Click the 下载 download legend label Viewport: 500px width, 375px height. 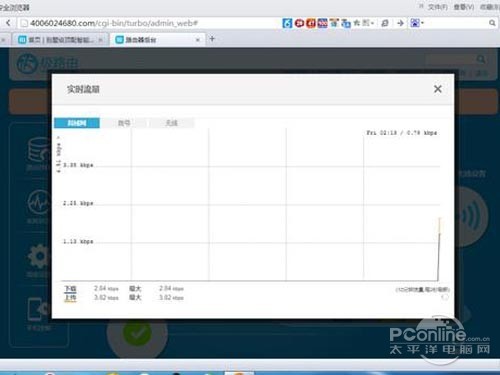click(x=70, y=289)
